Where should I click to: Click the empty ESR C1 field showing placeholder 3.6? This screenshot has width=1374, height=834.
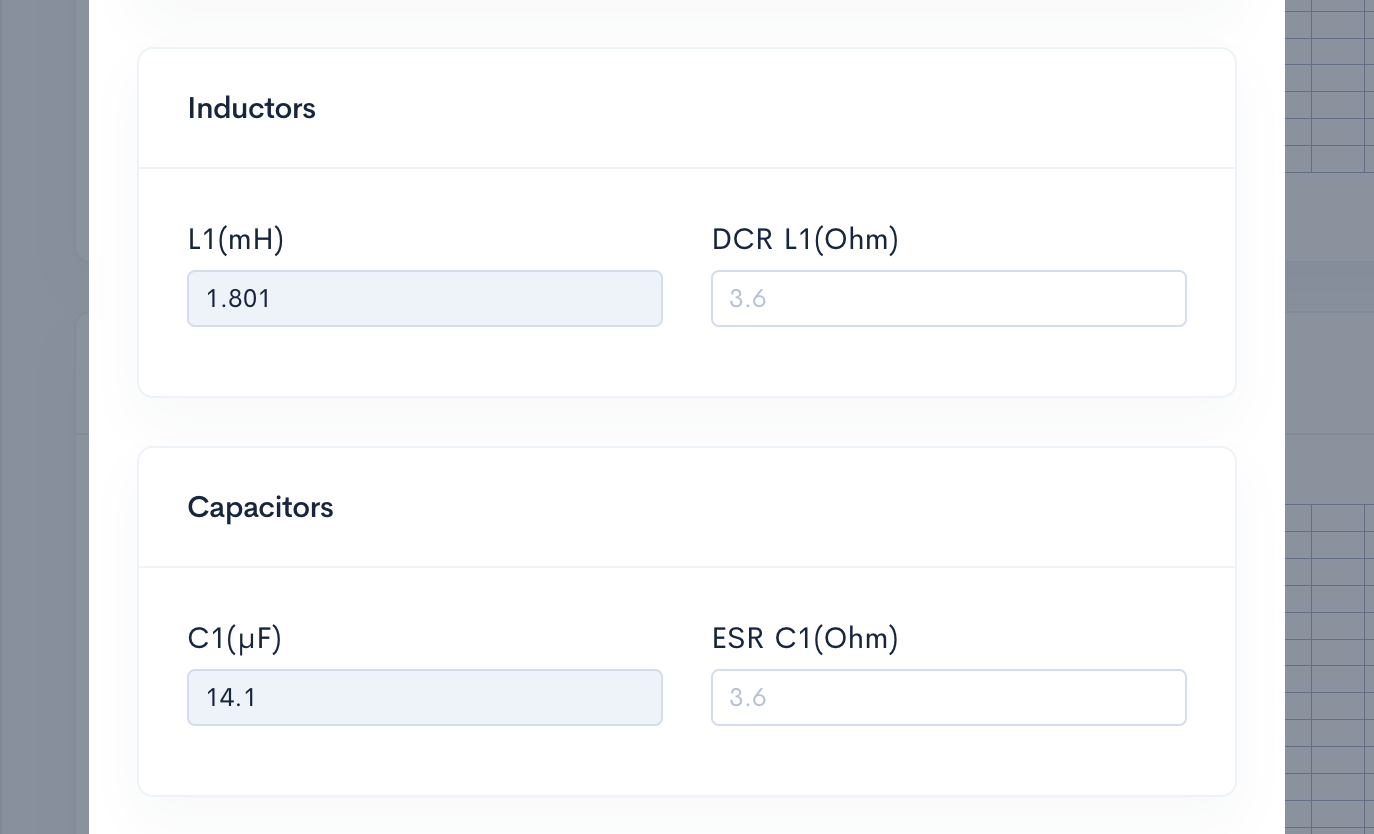[948, 697]
